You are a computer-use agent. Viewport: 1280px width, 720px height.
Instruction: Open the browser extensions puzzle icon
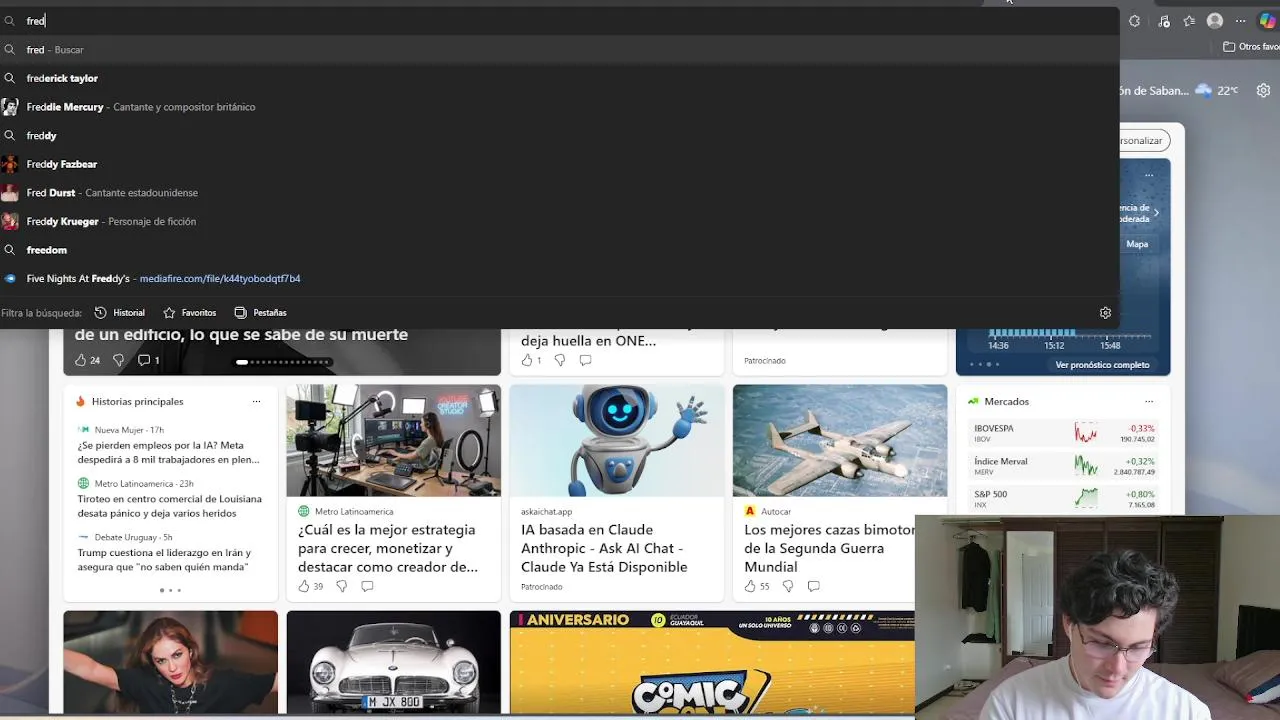[1134, 21]
